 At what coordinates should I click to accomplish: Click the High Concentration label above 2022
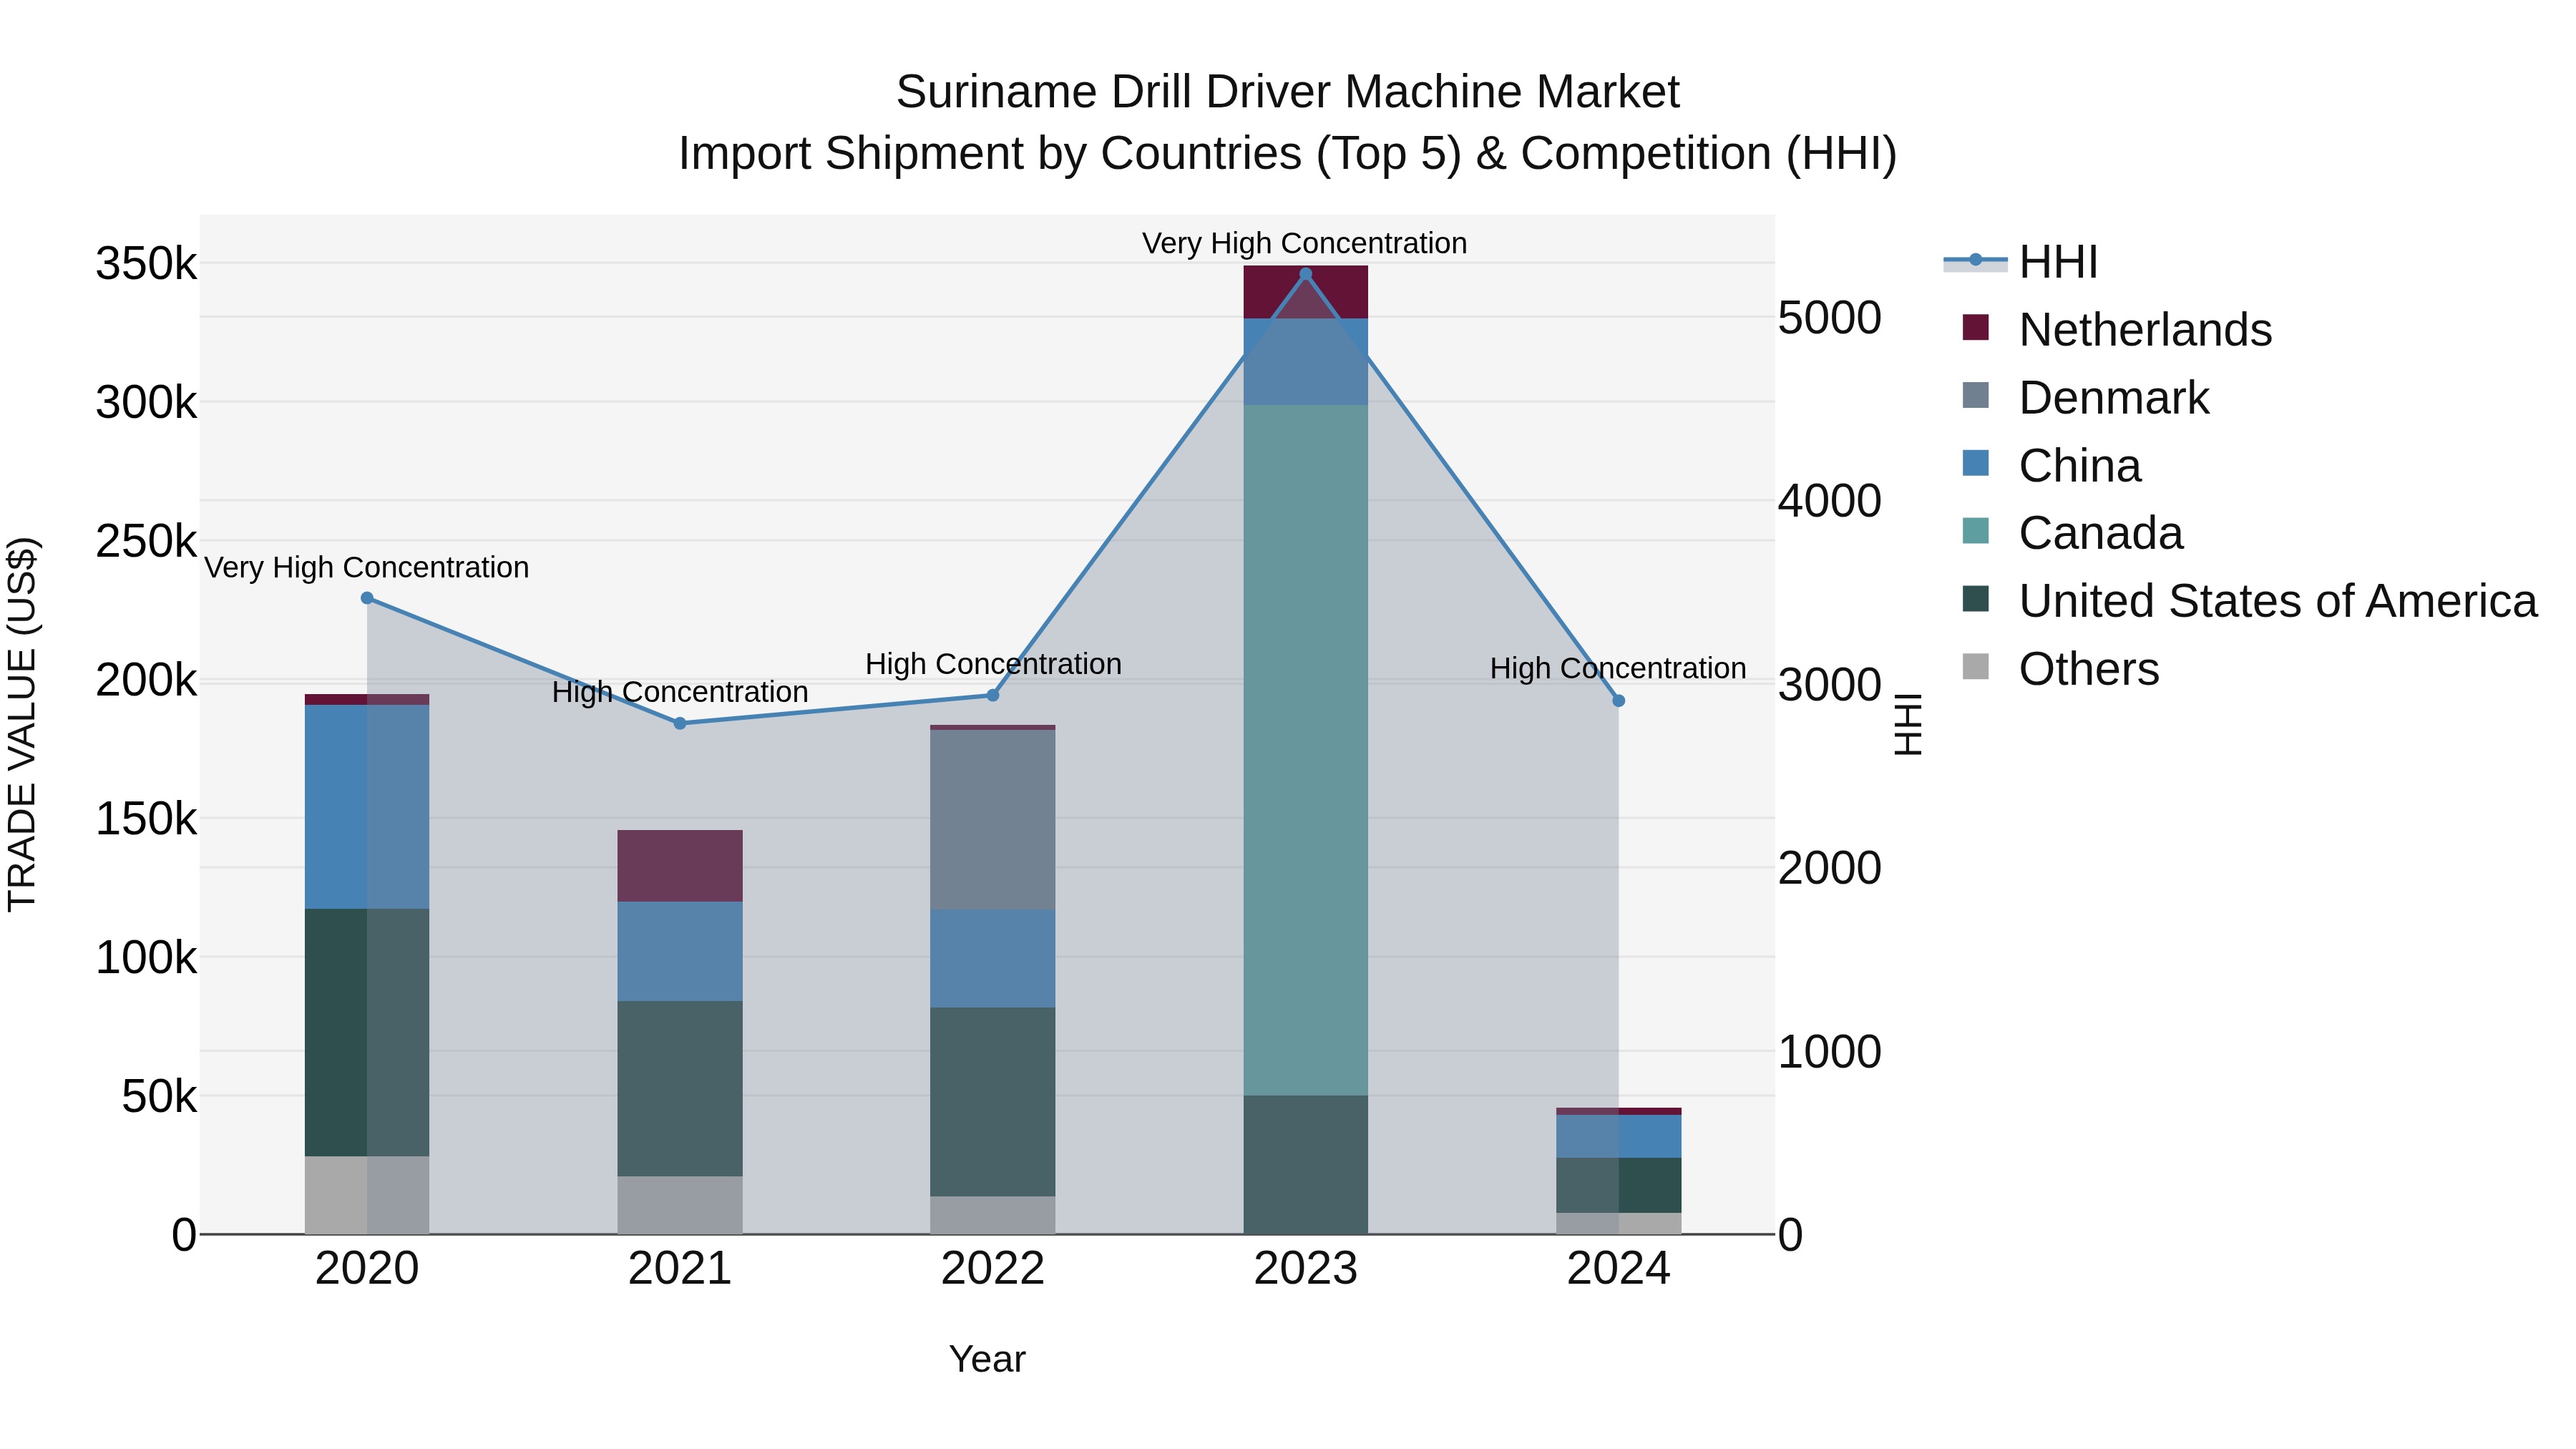click(993, 664)
